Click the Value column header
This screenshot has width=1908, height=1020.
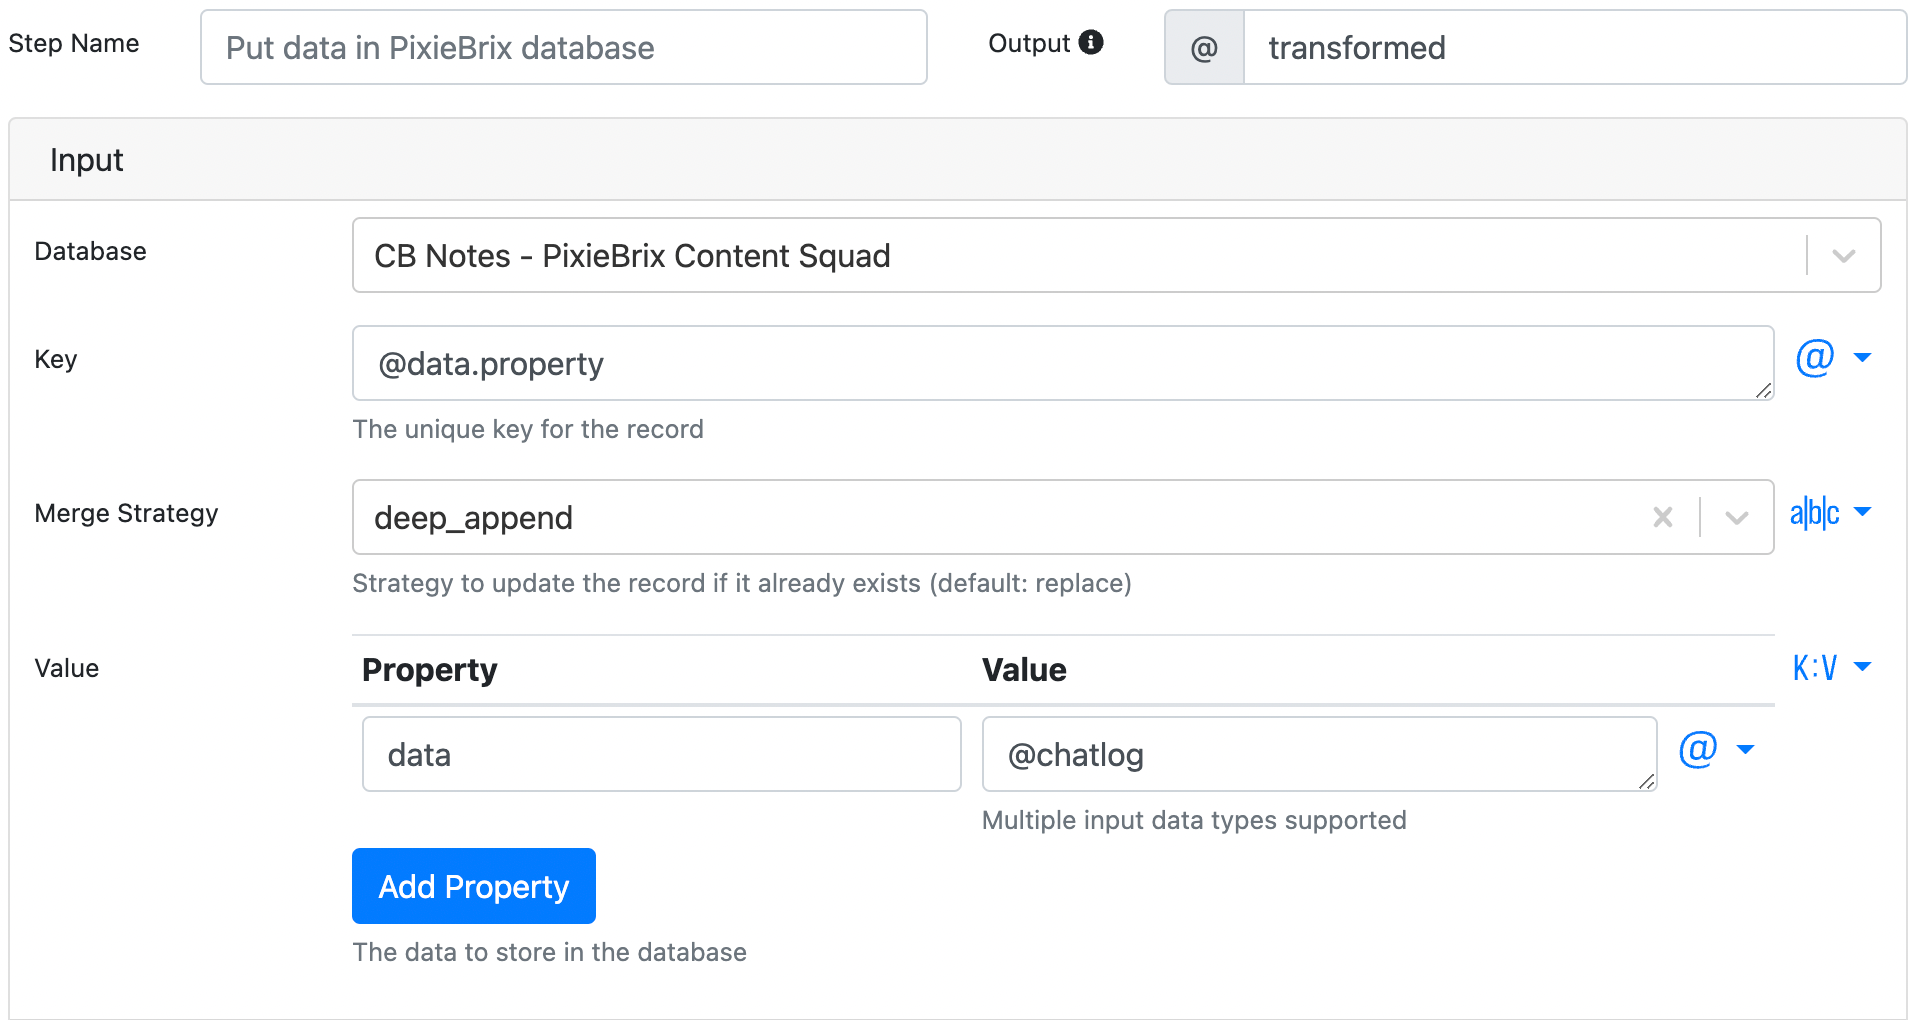tap(1024, 669)
